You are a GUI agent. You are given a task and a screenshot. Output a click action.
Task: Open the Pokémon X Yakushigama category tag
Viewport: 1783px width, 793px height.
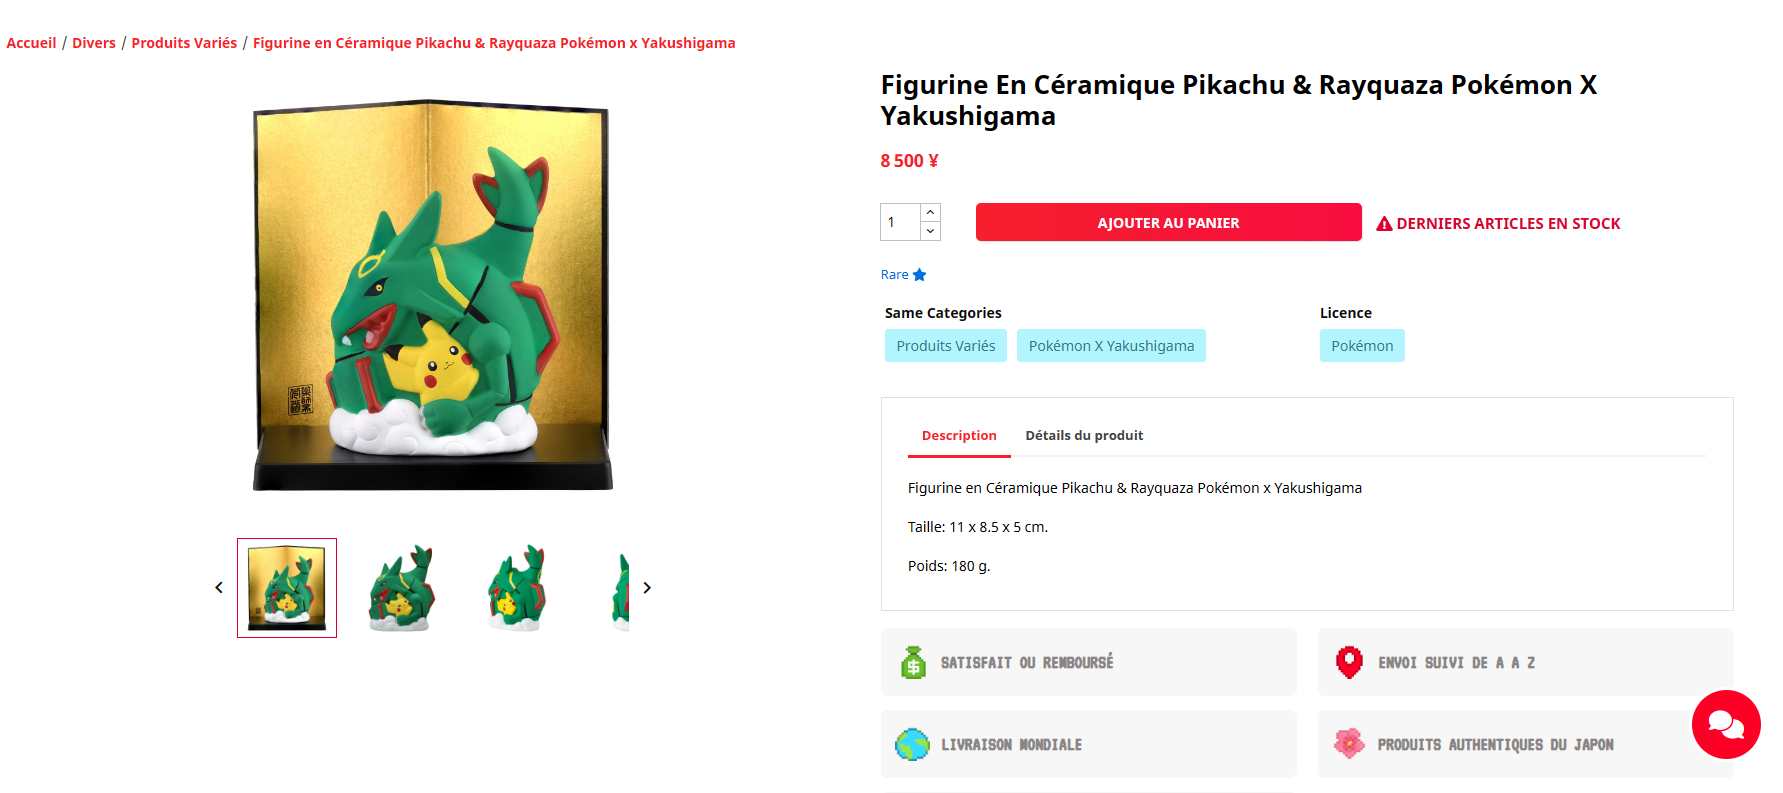(1111, 346)
